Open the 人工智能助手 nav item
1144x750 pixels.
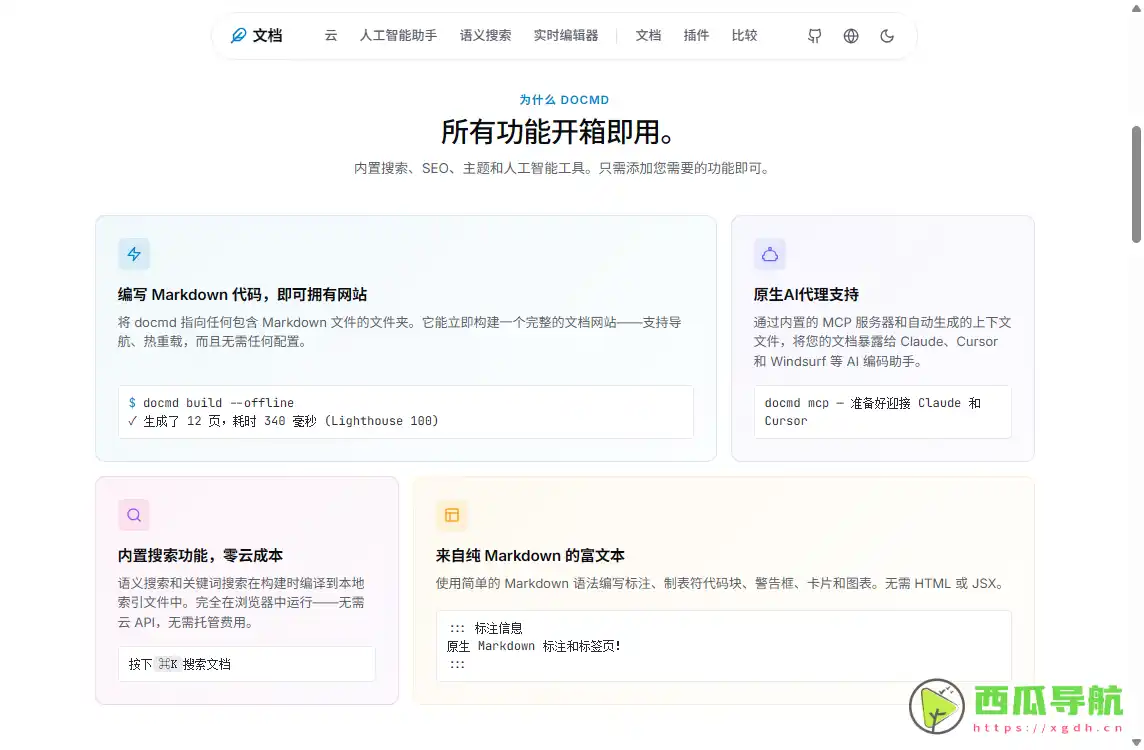tap(398, 35)
